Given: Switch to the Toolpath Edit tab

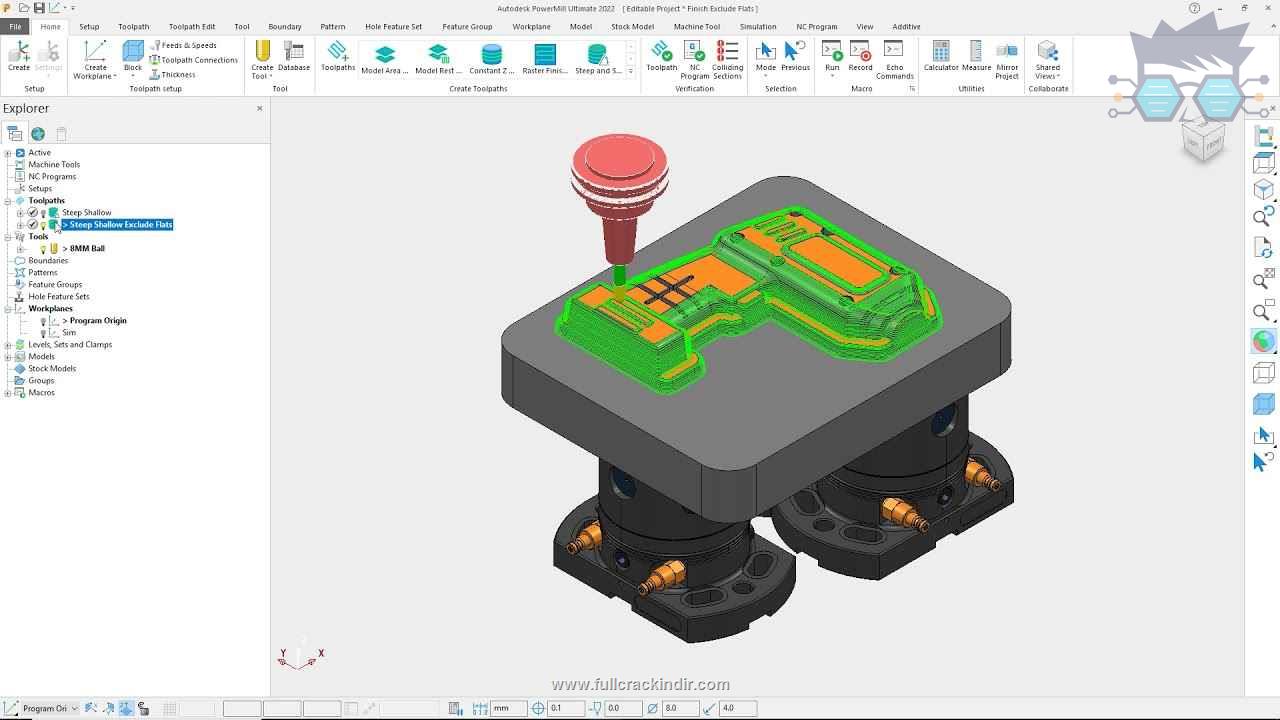Looking at the screenshot, I should point(192,26).
